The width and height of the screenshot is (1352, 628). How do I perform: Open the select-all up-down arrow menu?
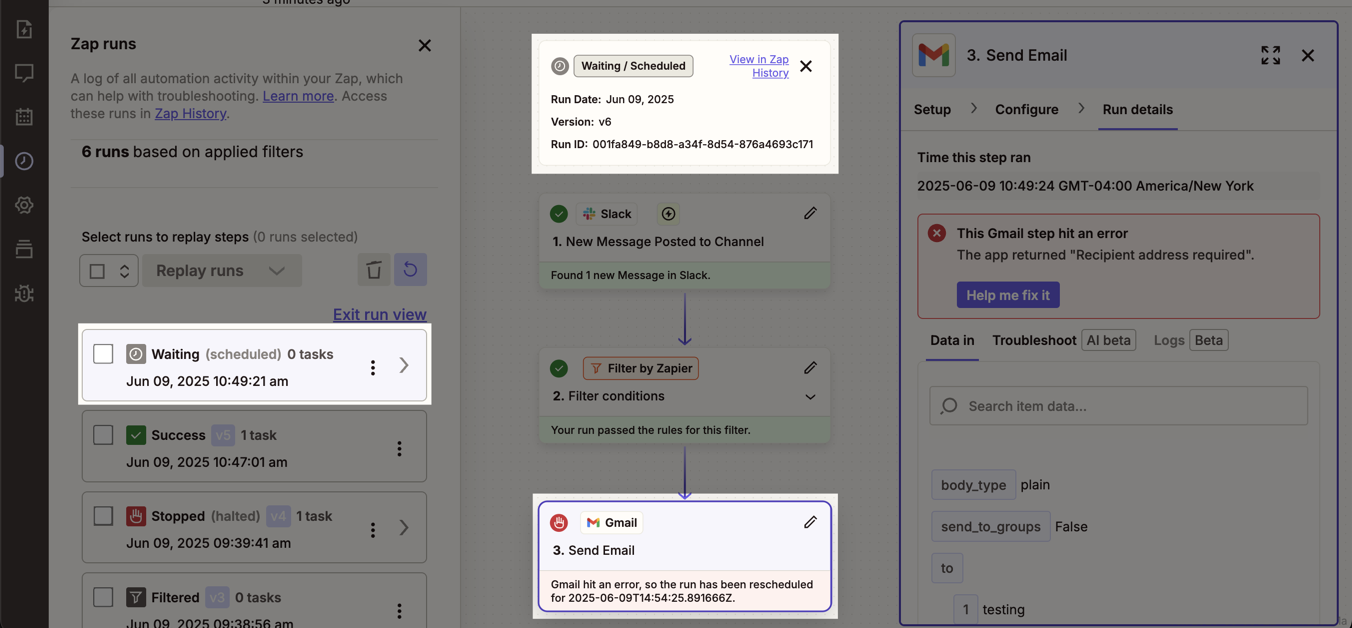pyautogui.click(x=124, y=271)
